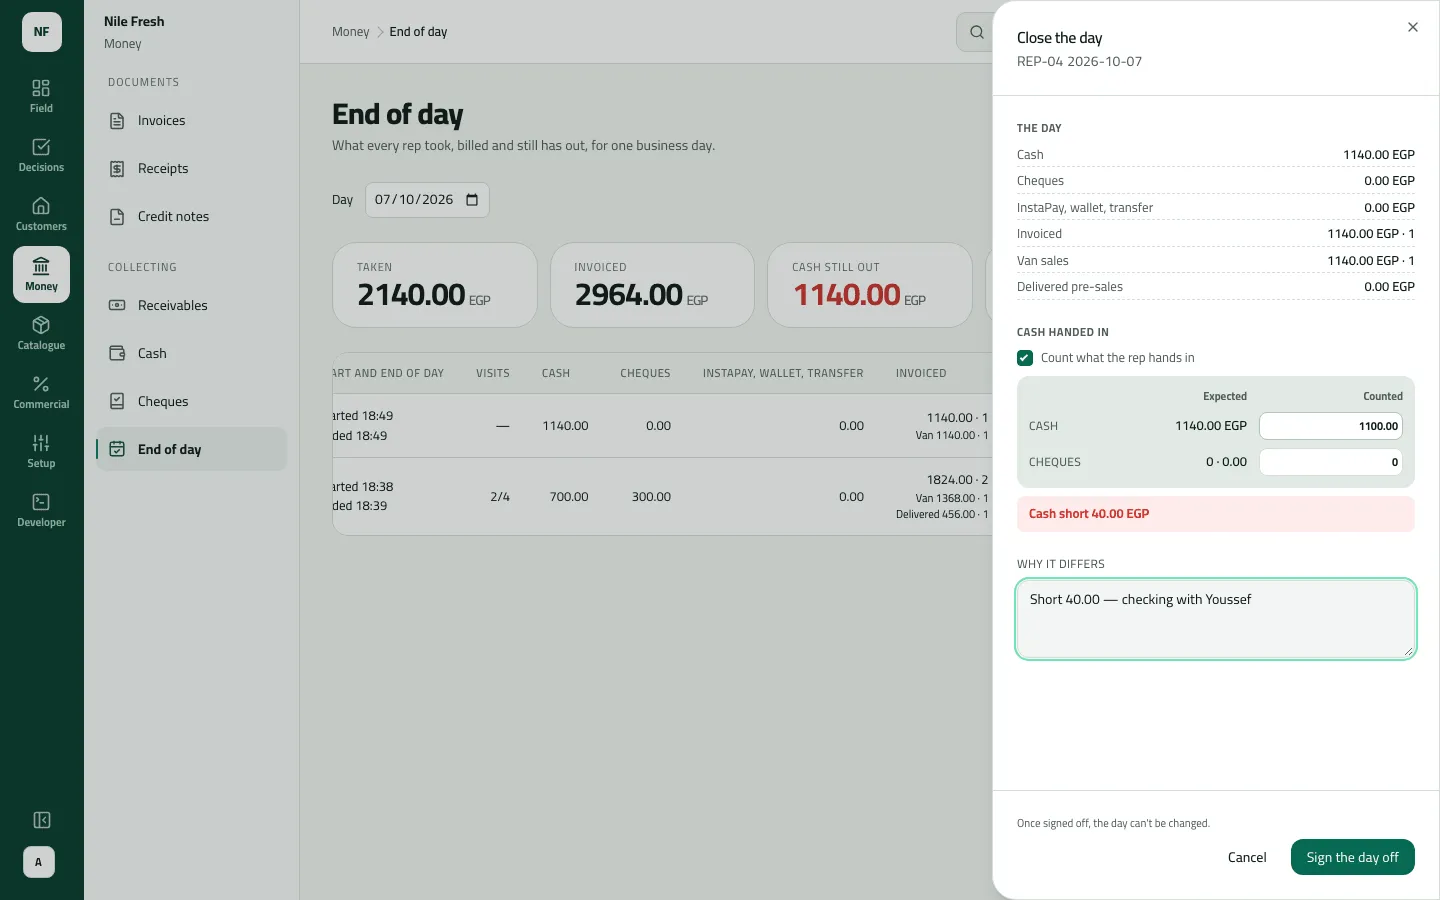This screenshot has width=1440, height=900.
Task: Open the Cash collecting page
Action: [x=191, y=354]
